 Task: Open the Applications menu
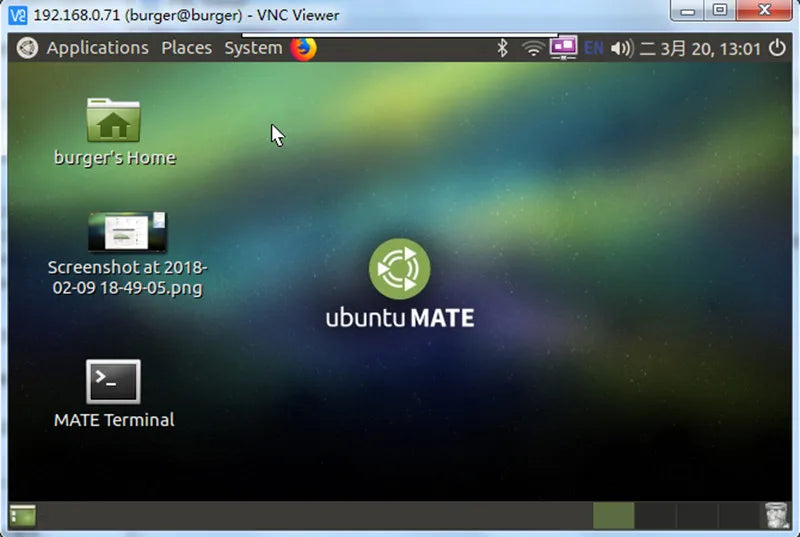pyautogui.click(x=97, y=48)
